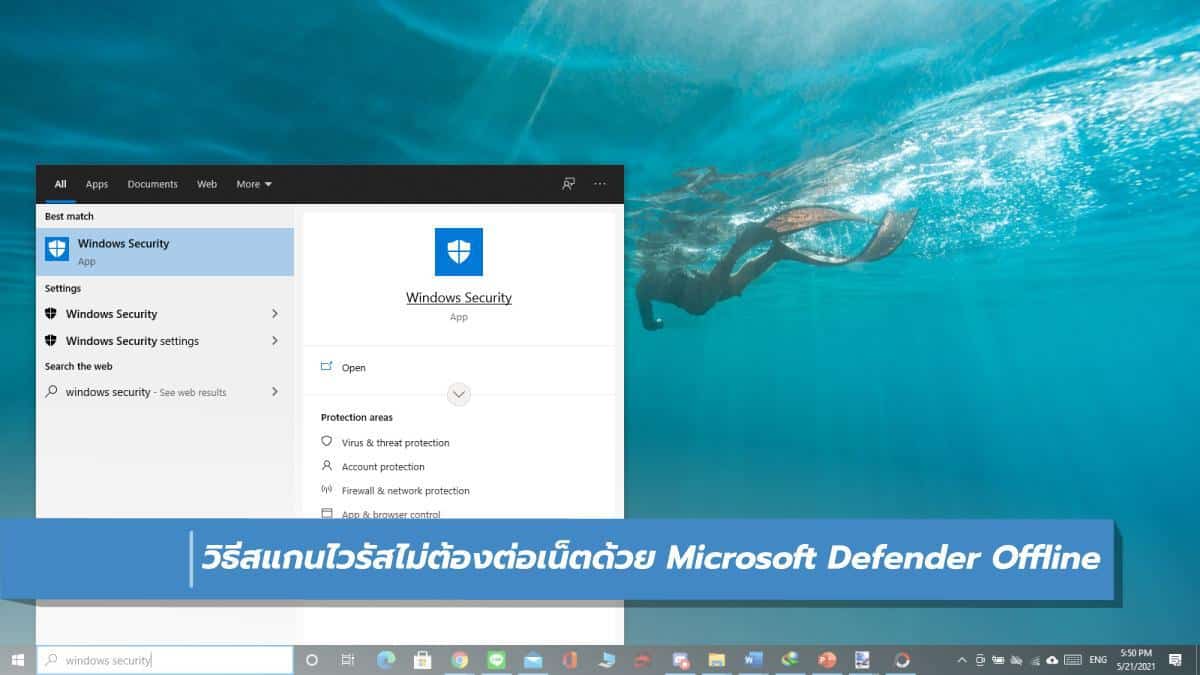The width and height of the screenshot is (1200, 675).
Task: Open Google Chrome from the taskbar
Action: tap(460, 660)
